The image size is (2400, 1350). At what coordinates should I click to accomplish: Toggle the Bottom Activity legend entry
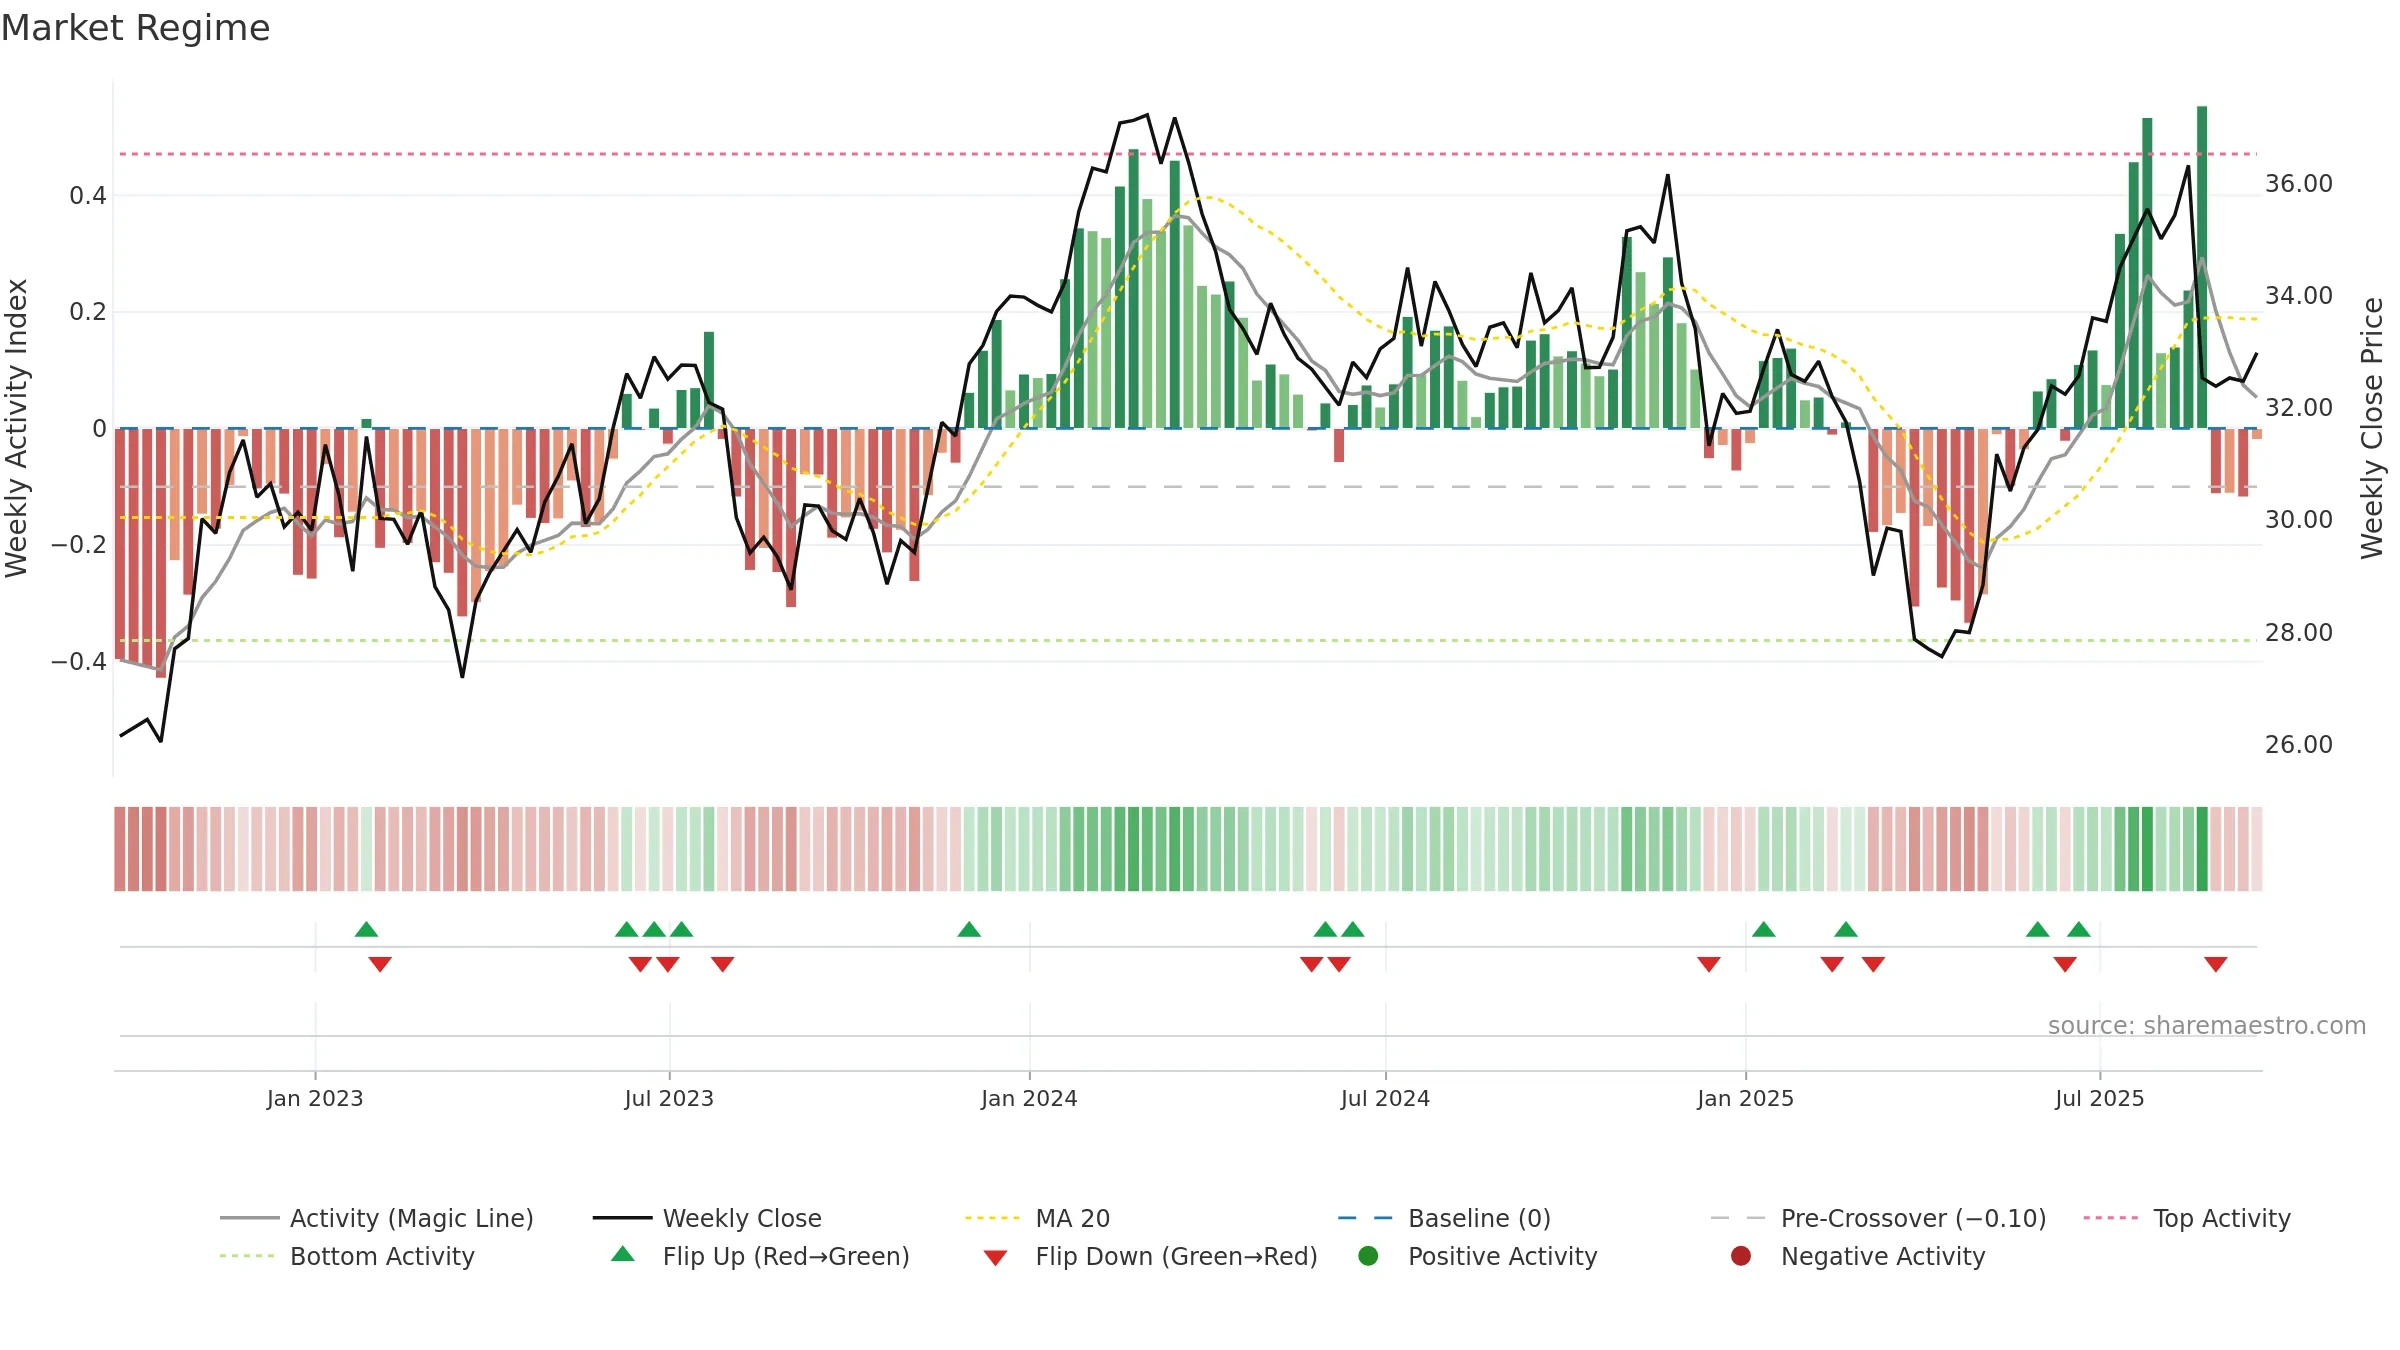coord(347,1256)
